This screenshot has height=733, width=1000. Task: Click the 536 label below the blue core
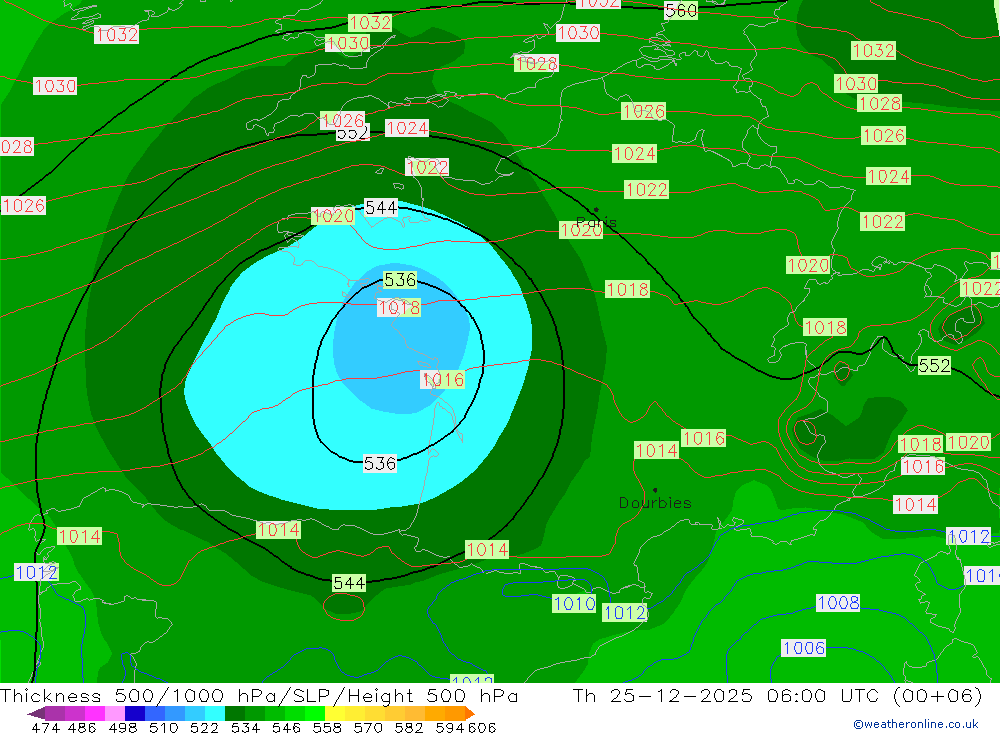tap(379, 463)
